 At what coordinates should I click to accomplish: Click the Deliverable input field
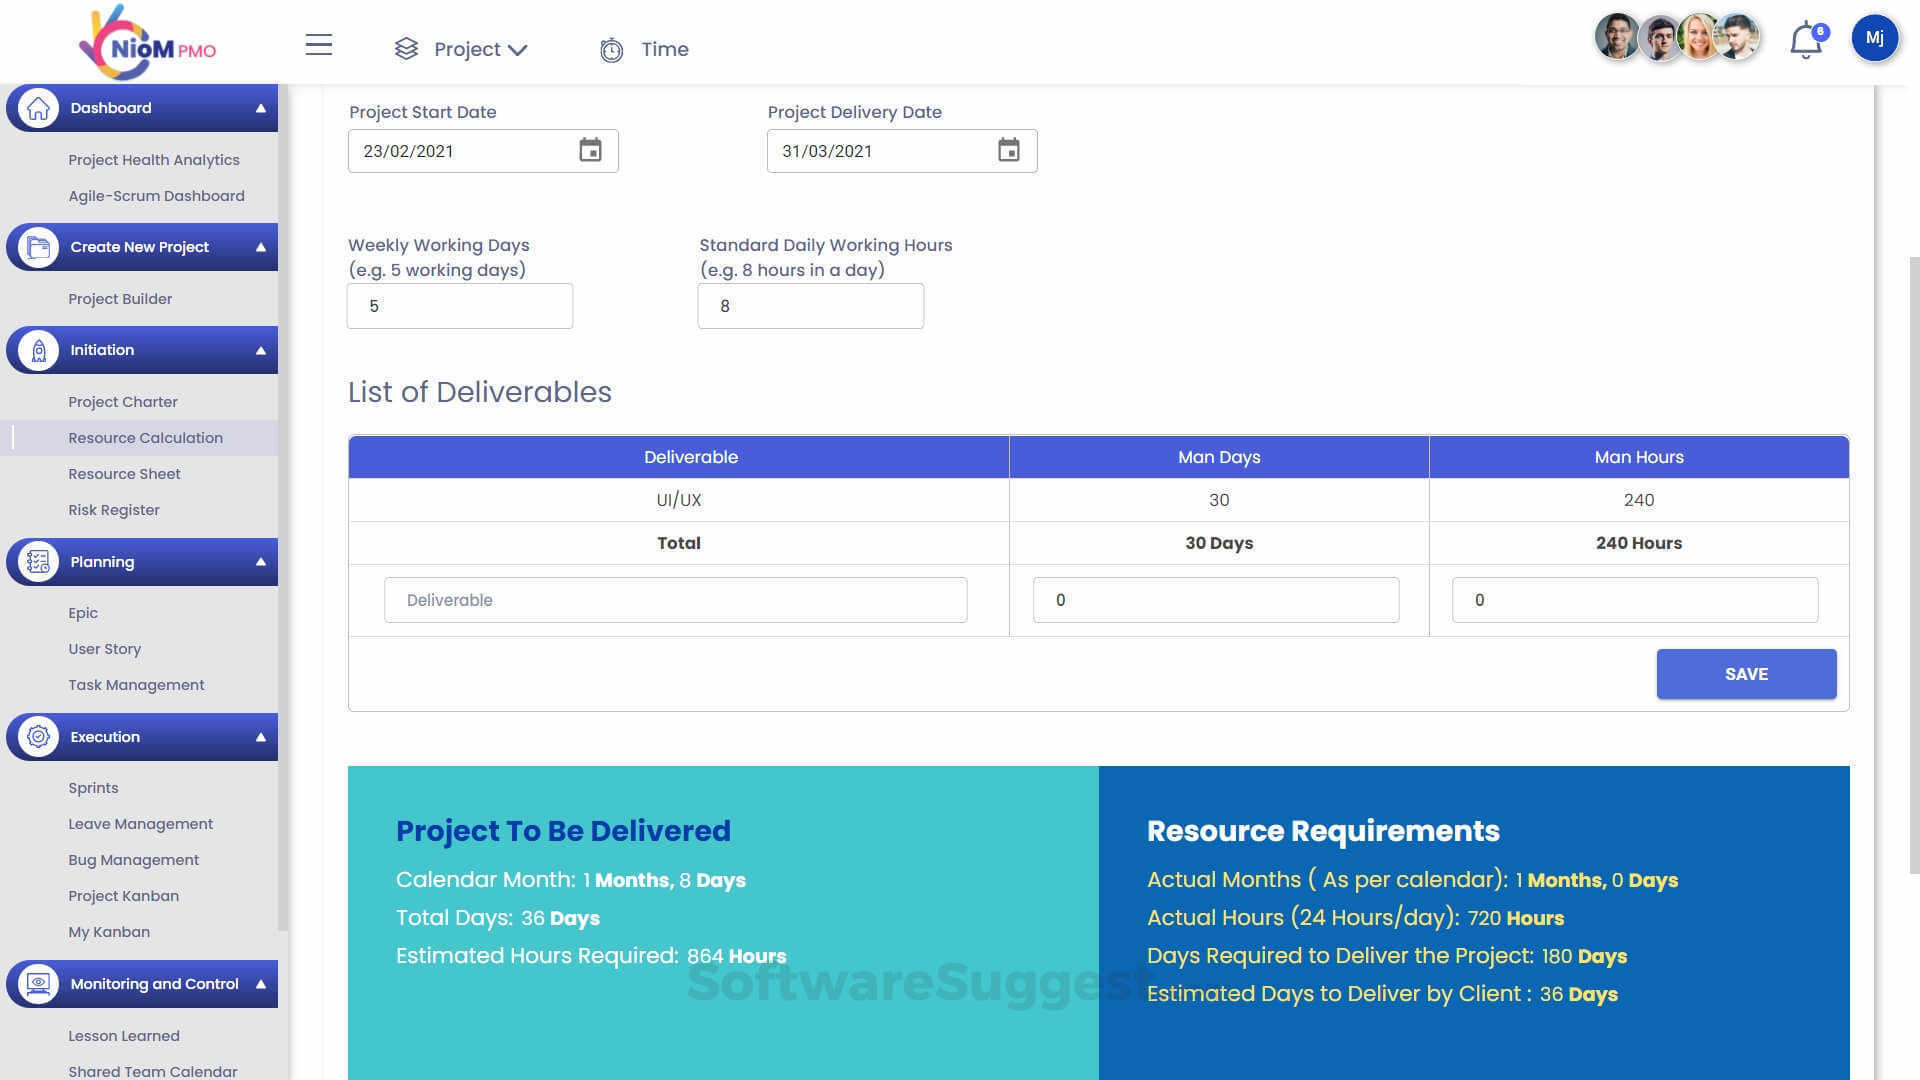click(x=675, y=600)
